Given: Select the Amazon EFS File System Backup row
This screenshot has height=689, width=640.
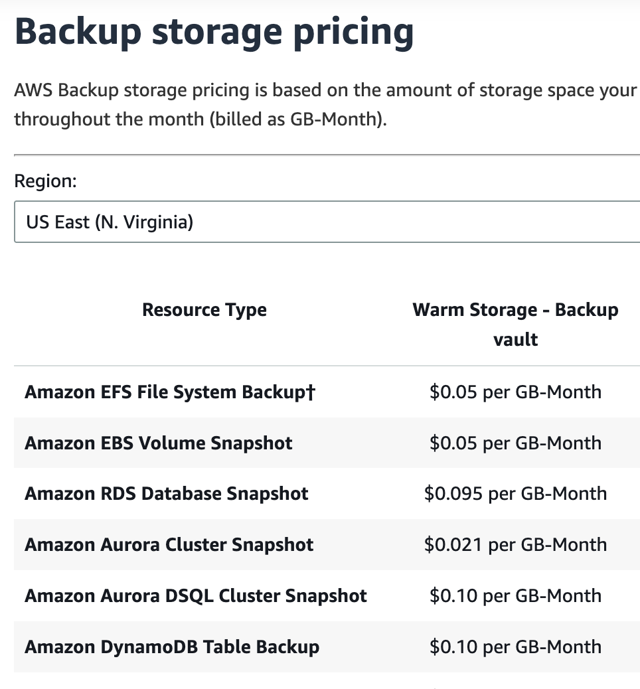Looking at the screenshot, I should tap(327, 392).
